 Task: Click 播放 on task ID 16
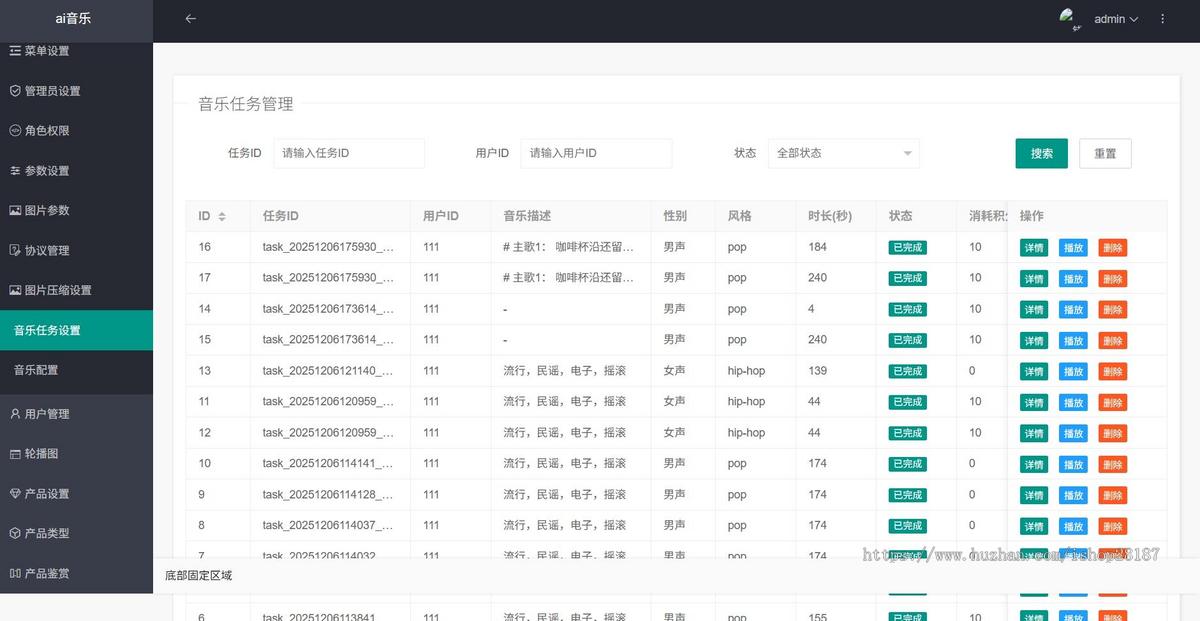point(1073,246)
